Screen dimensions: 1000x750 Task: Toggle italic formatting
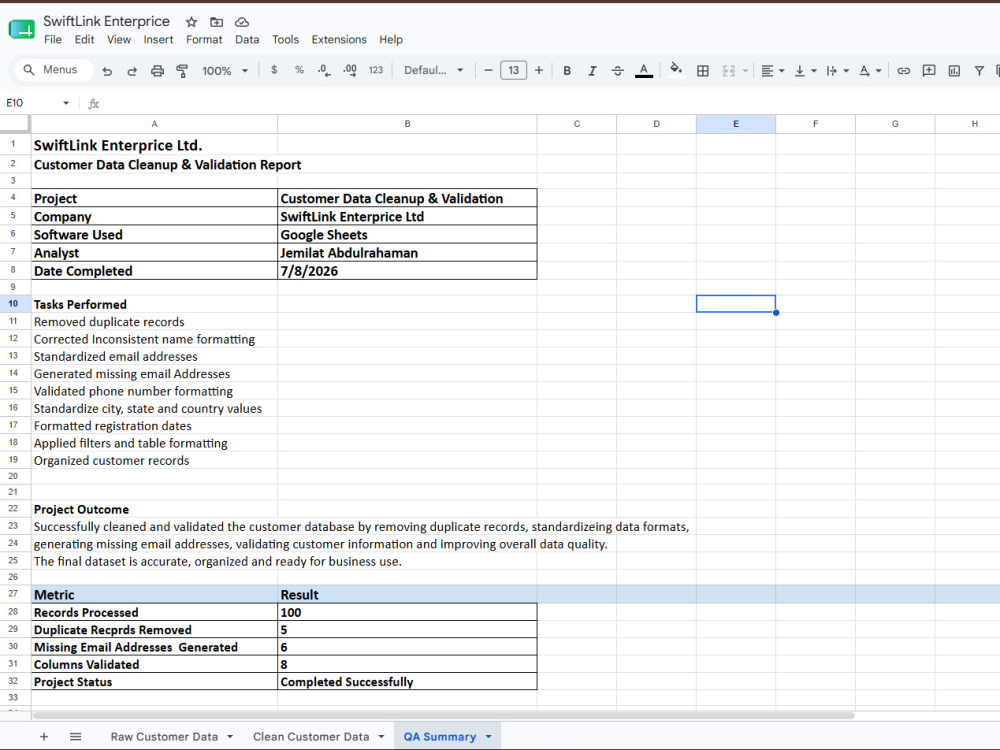592,71
